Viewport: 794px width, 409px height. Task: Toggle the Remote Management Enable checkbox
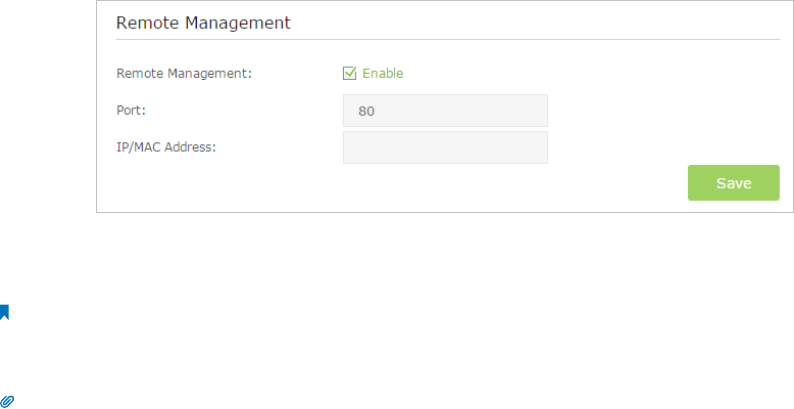click(x=350, y=73)
